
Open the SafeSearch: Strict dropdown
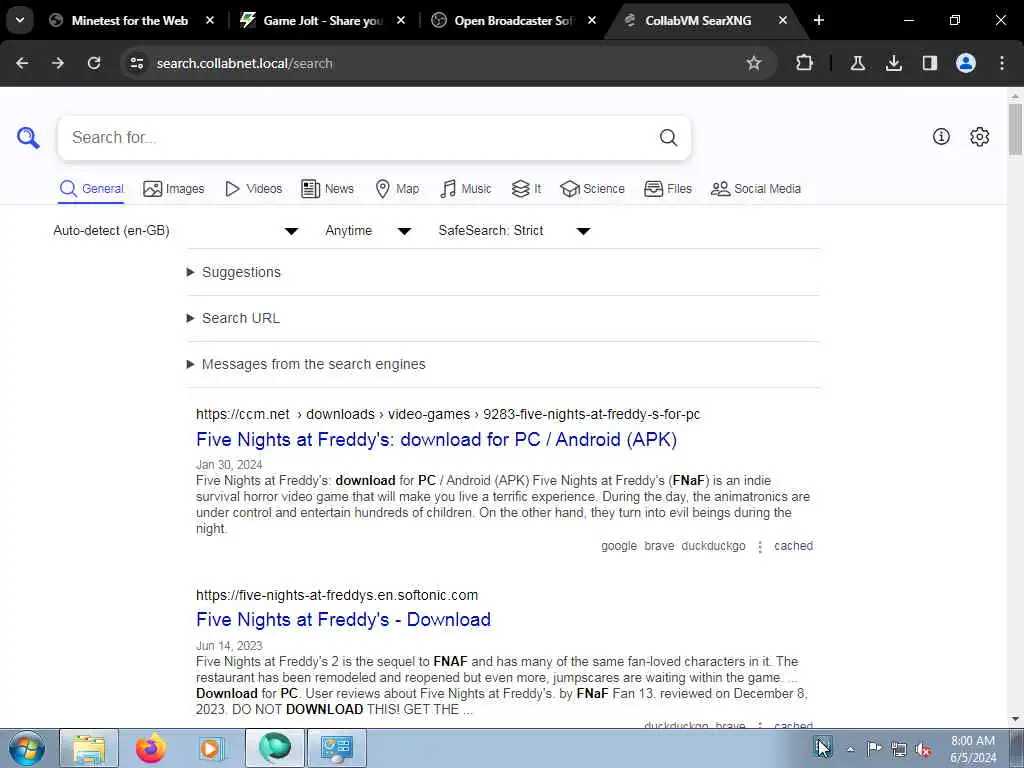tap(514, 231)
